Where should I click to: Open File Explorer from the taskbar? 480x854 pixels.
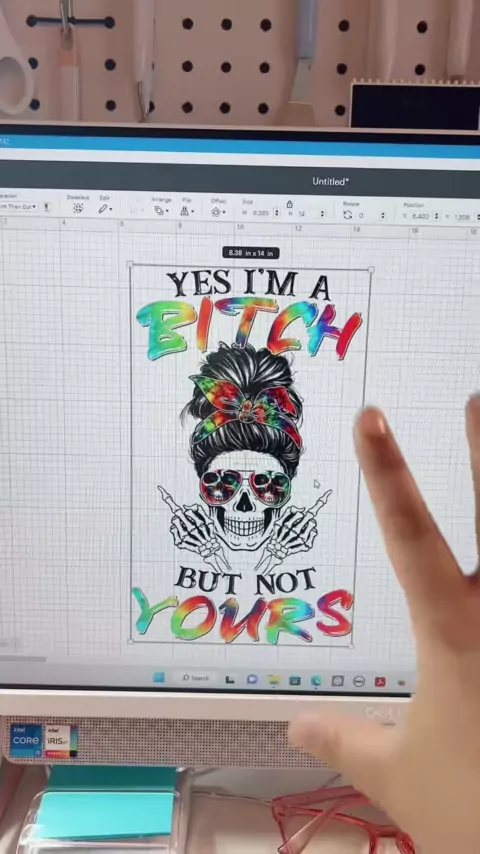point(273,680)
